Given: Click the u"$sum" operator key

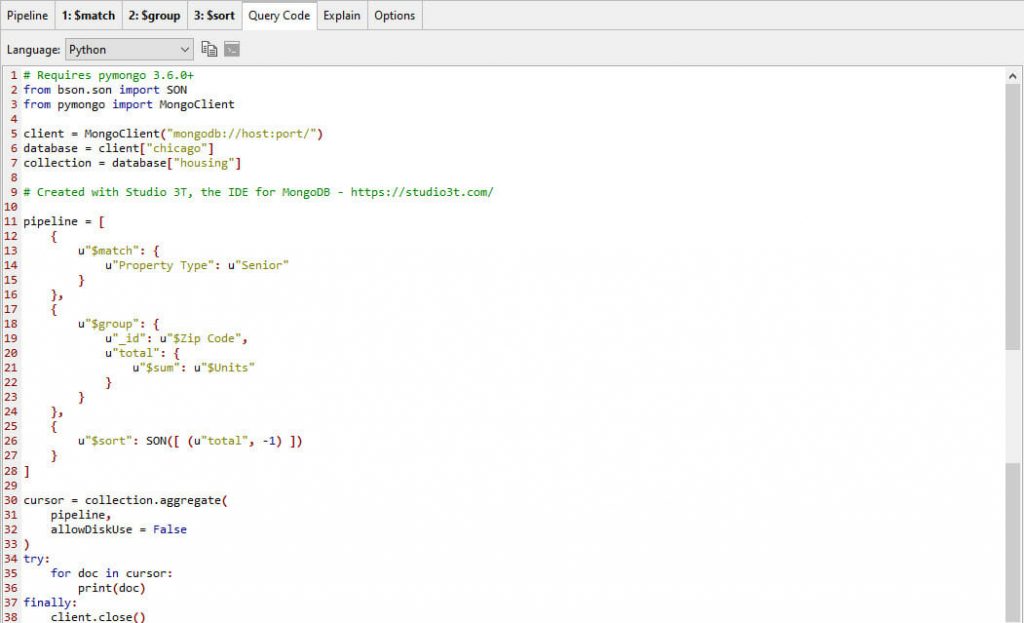Looking at the screenshot, I should (156, 368).
